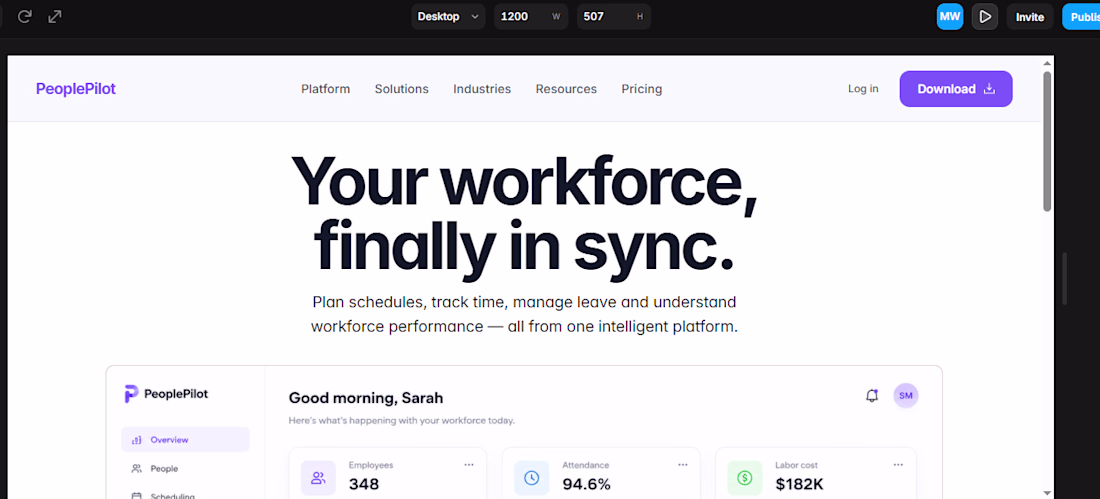Open the Labor cost three-dot menu

pos(898,465)
